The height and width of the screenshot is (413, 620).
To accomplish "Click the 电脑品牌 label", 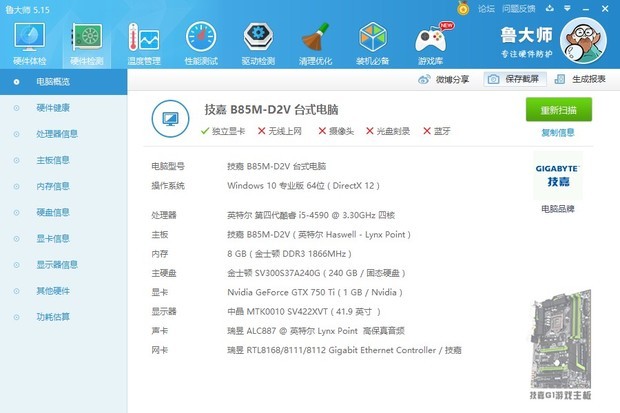I will tap(558, 208).
